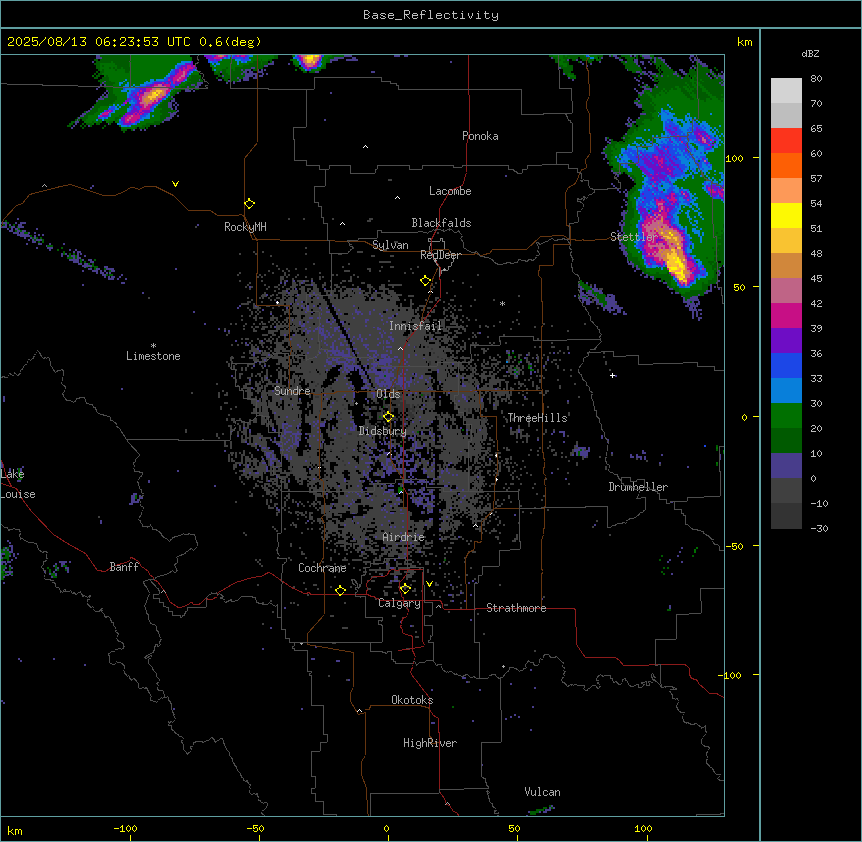Click the Ponoka city label
Screen dimensions: 862x842
pos(480,136)
